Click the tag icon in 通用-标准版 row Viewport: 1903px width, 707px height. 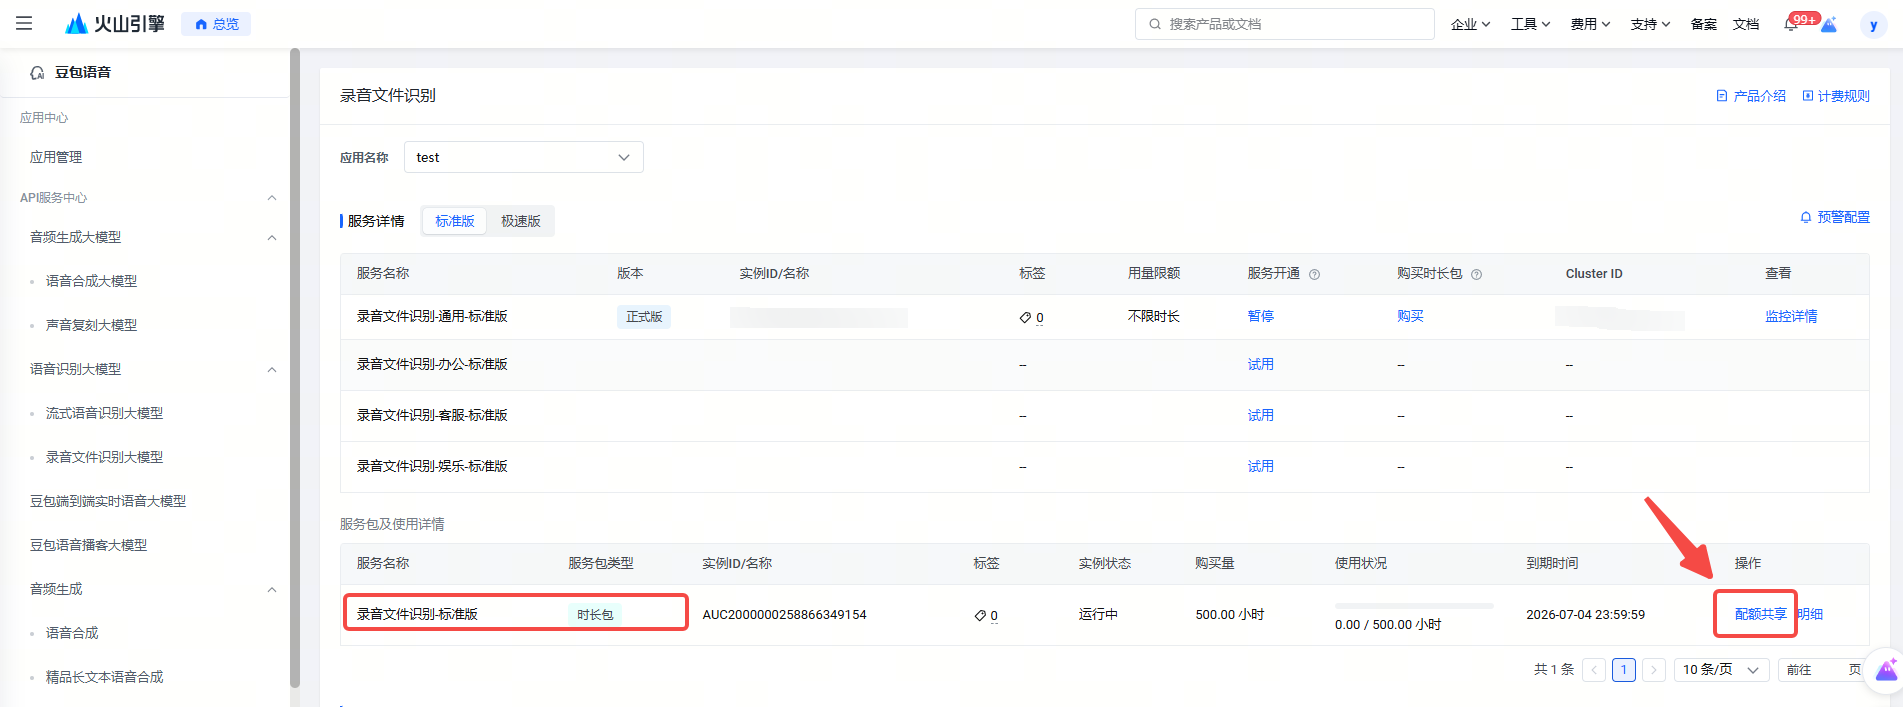click(1025, 318)
